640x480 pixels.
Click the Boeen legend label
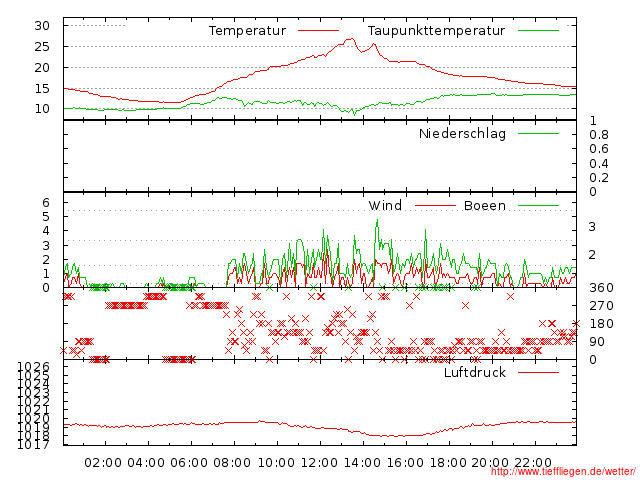(485, 205)
